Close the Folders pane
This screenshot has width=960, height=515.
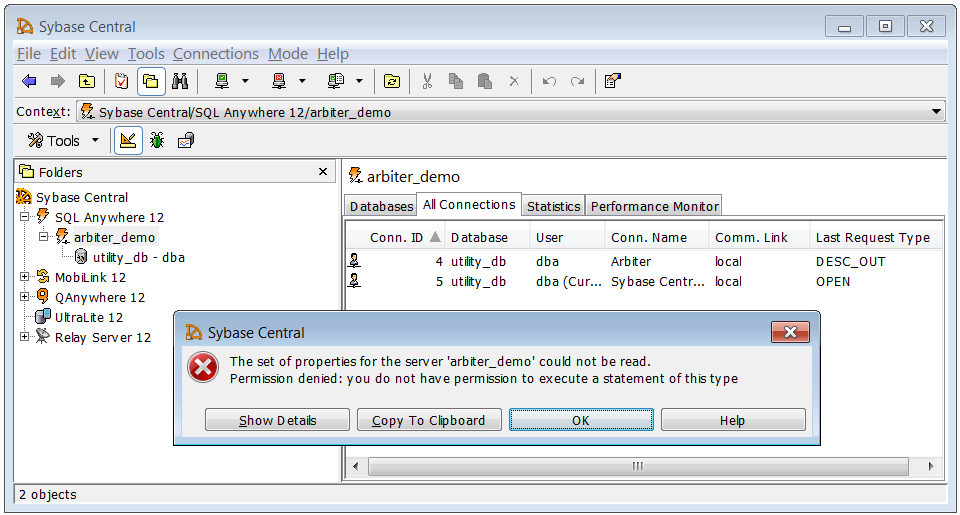click(323, 172)
